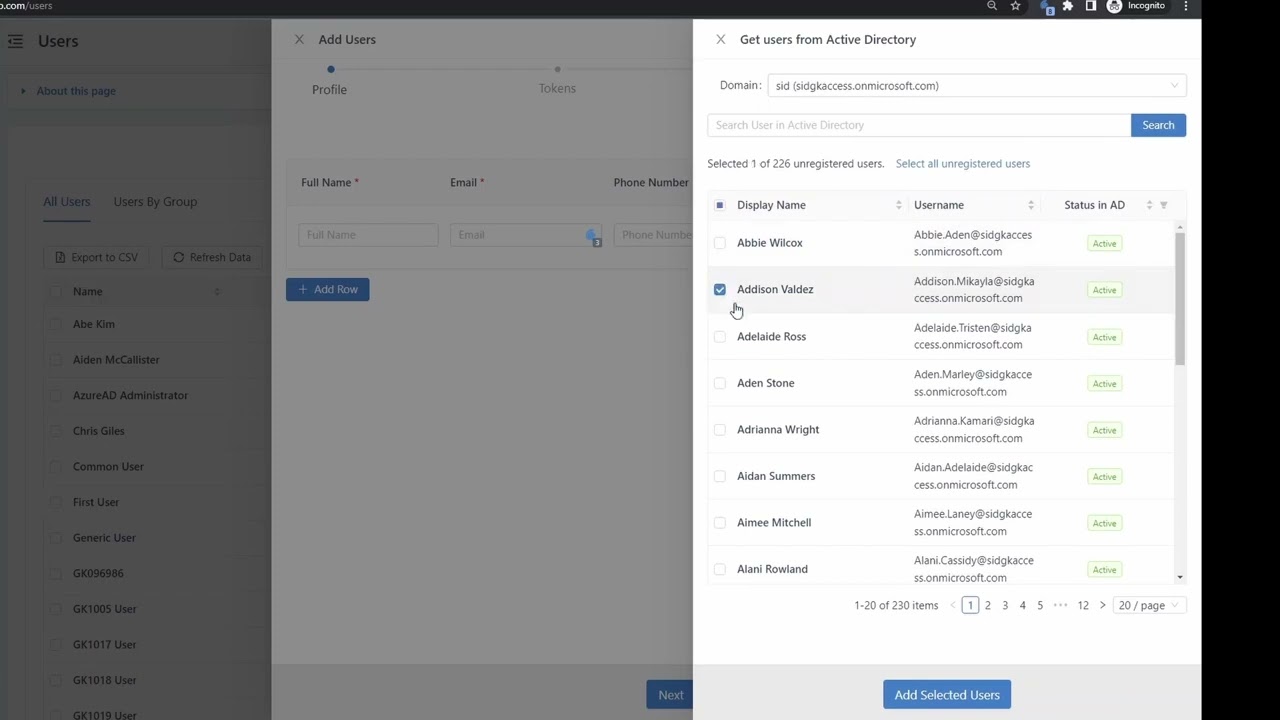This screenshot has height=720, width=1280.
Task: Click the Email input field
Action: (526, 235)
